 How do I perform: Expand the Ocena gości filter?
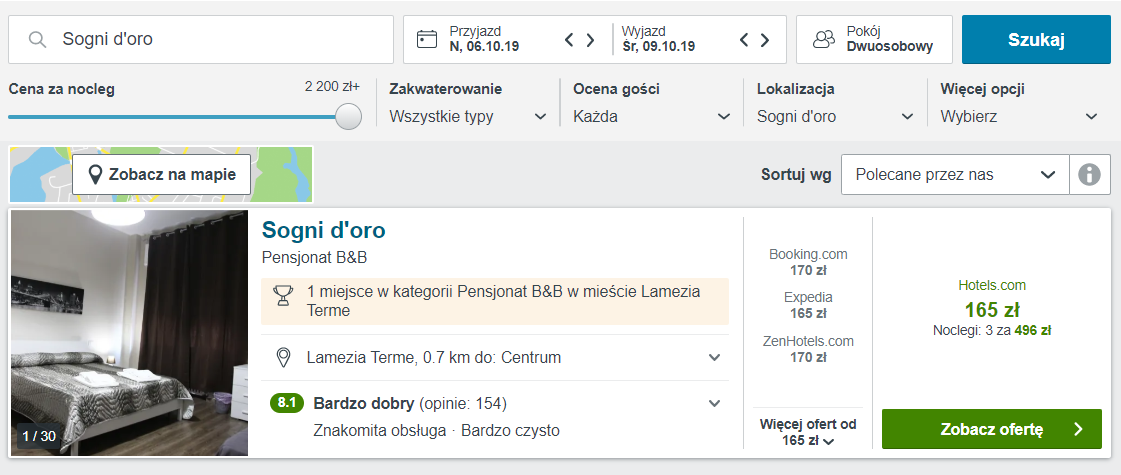(652, 116)
